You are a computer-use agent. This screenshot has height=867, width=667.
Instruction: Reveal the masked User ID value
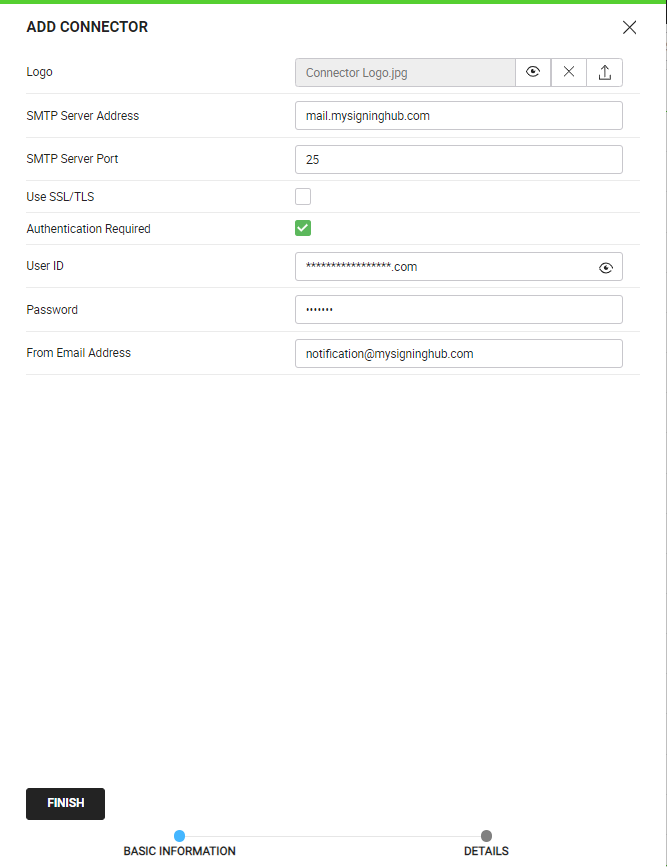point(605,268)
